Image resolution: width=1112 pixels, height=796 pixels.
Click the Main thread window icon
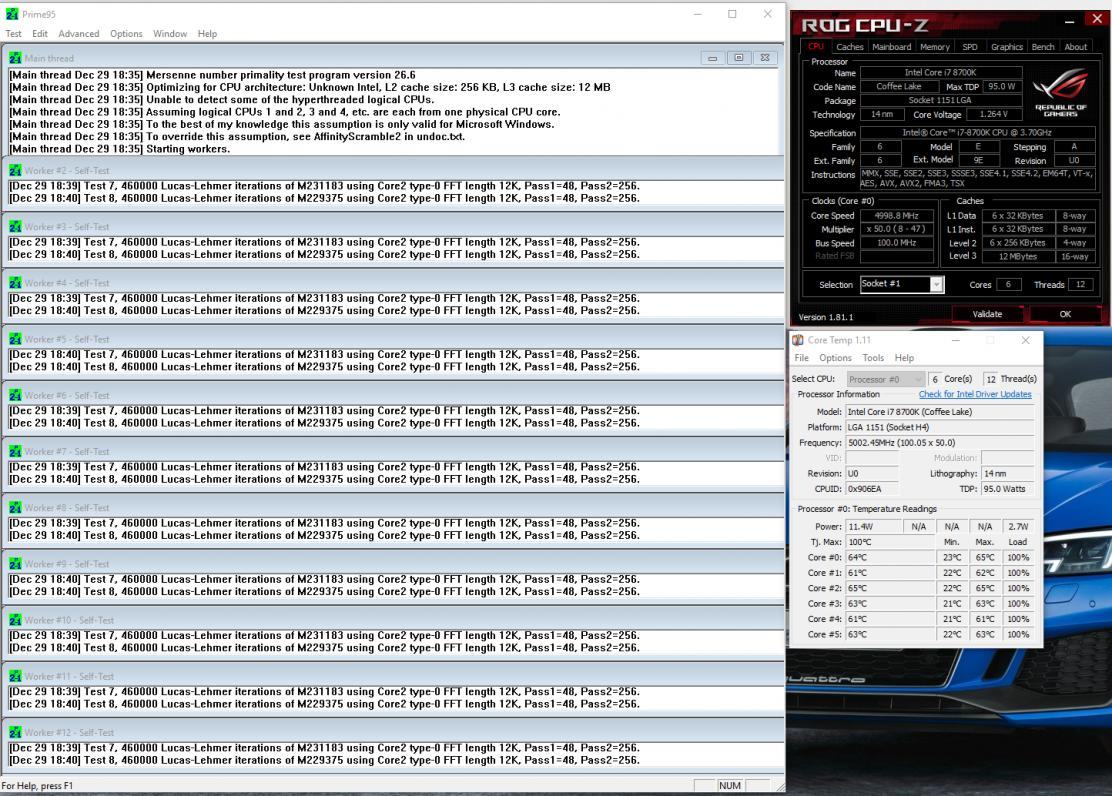click(x=15, y=57)
